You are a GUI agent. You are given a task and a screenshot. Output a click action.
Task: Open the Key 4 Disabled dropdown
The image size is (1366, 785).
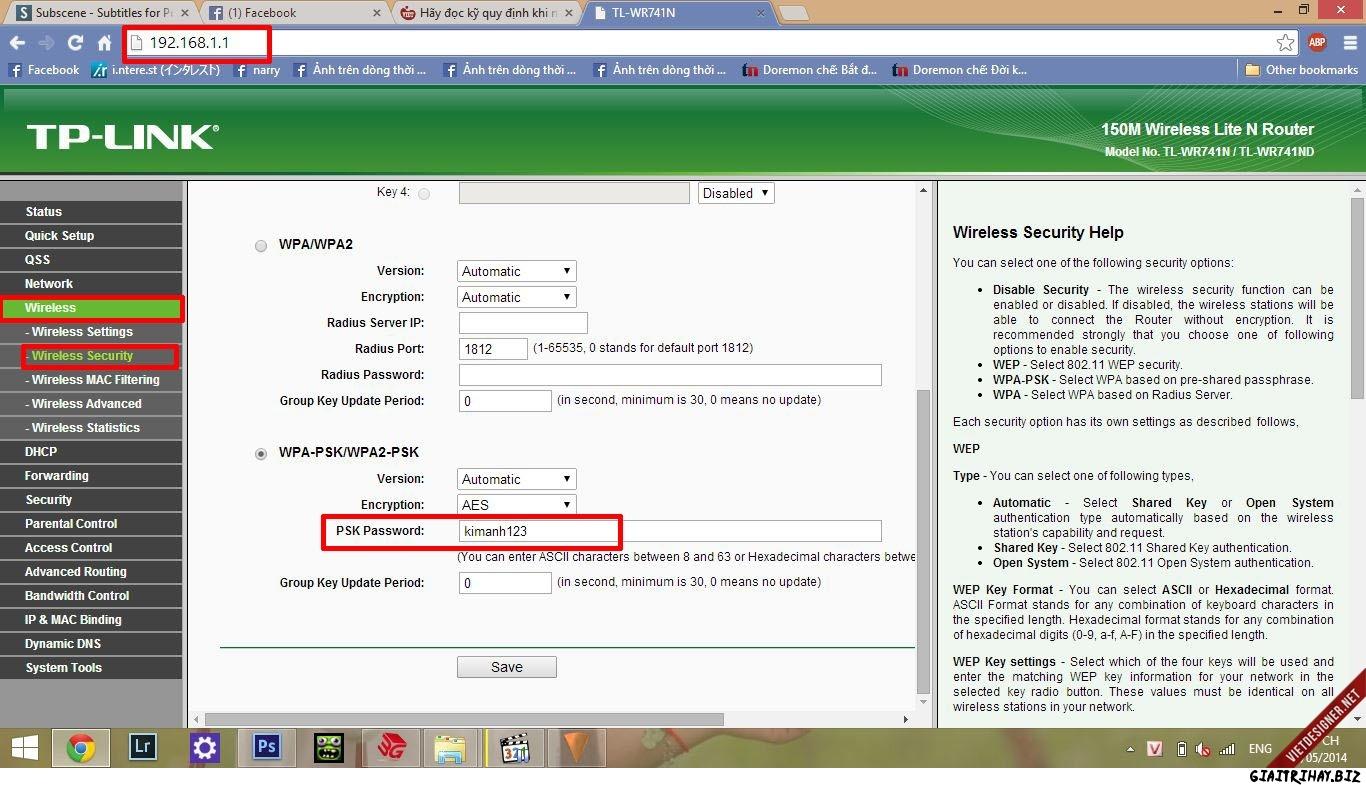[735, 193]
